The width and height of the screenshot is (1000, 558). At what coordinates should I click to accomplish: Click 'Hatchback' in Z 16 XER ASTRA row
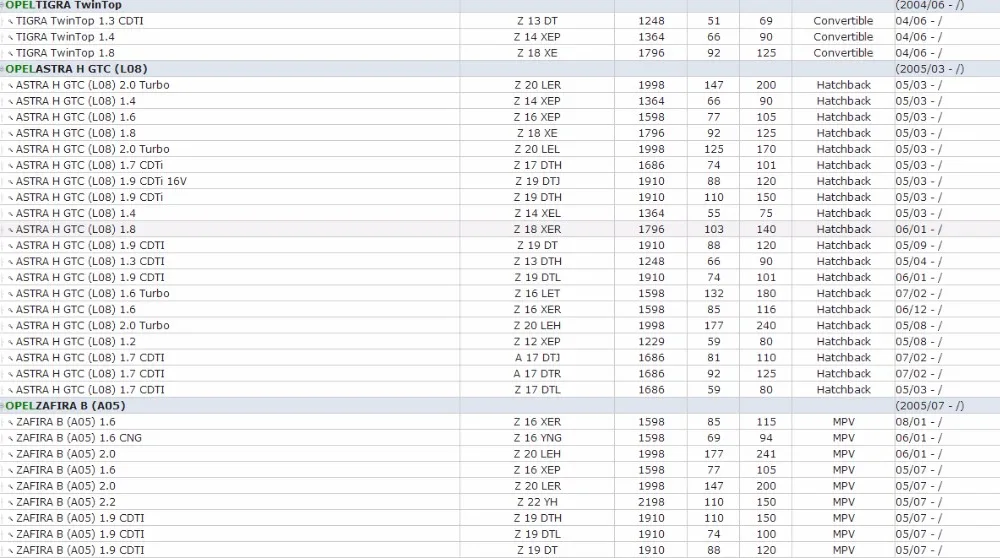pos(843,309)
